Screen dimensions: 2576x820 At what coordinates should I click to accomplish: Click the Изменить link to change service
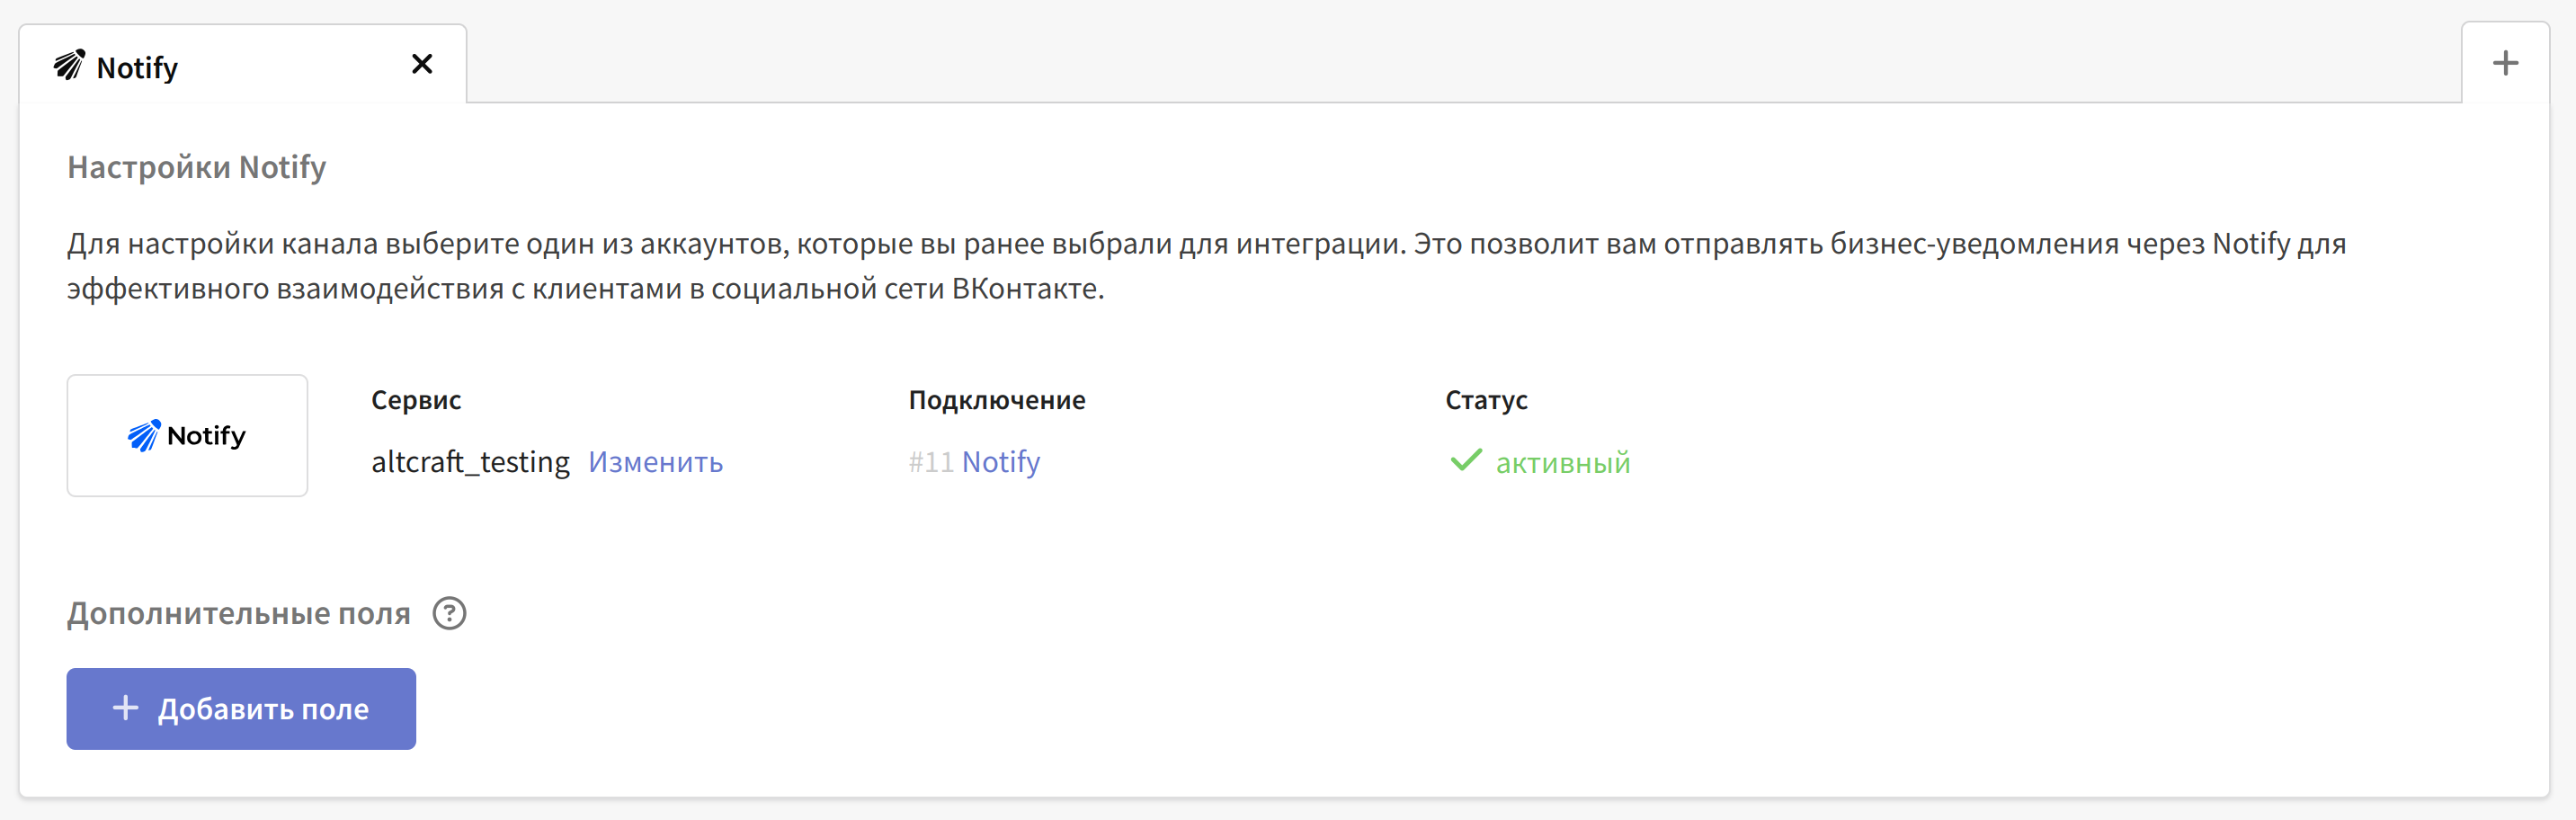[655, 462]
